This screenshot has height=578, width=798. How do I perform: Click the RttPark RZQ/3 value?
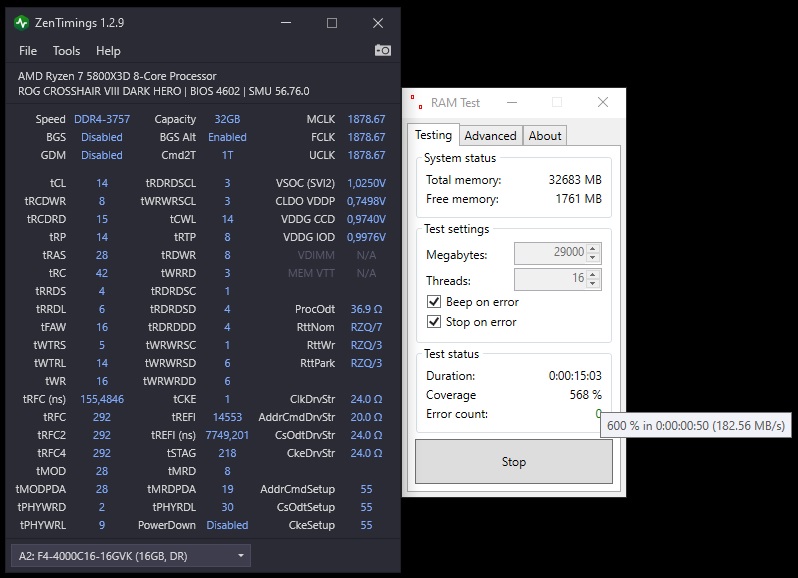pyautogui.click(x=366, y=363)
